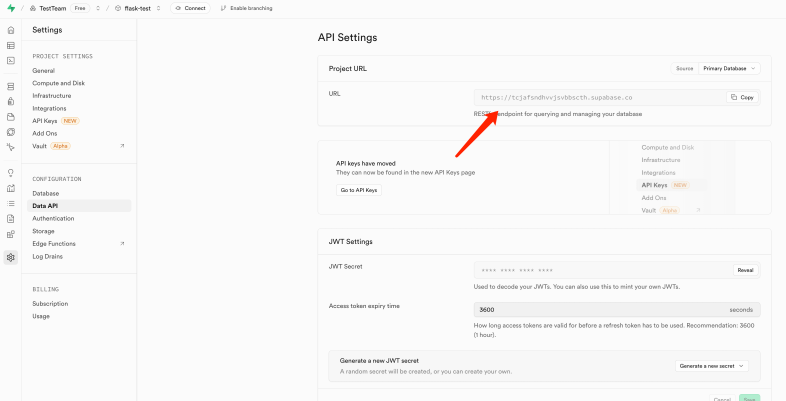The width and height of the screenshot is (786, 401).
Task: Reveal the JWT Secret
Action: 745,270
